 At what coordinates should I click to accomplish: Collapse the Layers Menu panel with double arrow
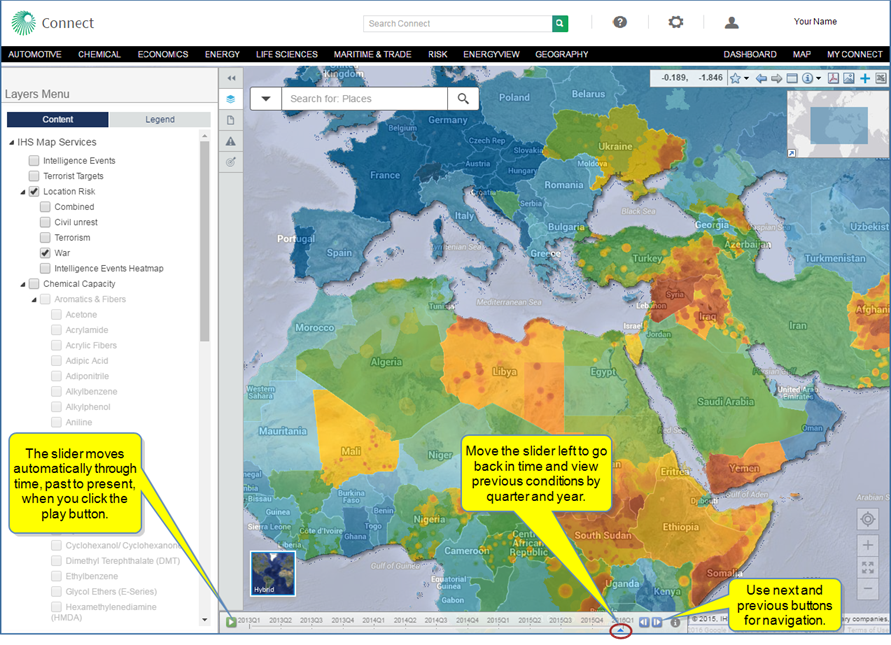coord(231,78)
